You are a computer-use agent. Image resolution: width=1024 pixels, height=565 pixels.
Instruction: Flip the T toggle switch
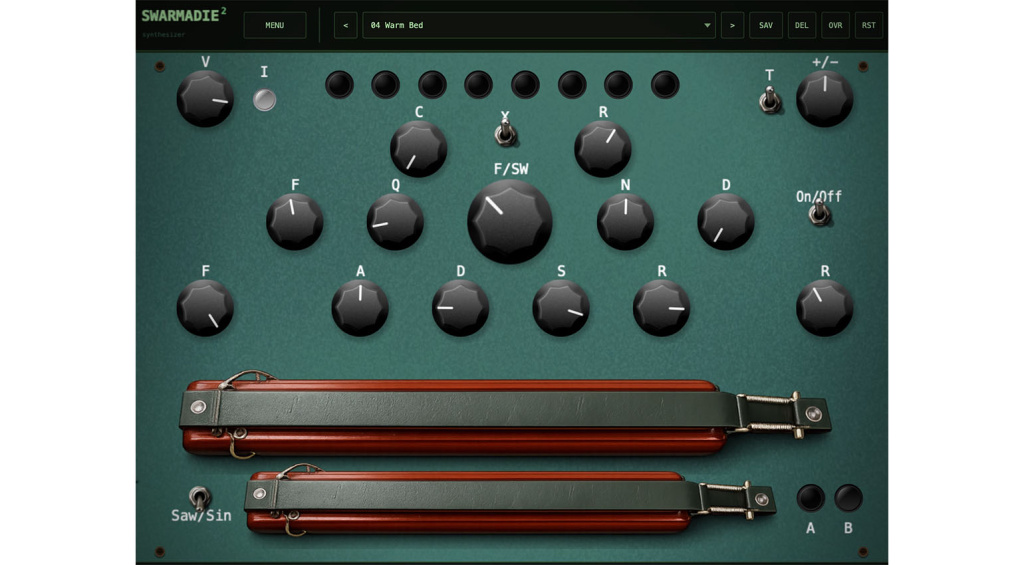770,100
